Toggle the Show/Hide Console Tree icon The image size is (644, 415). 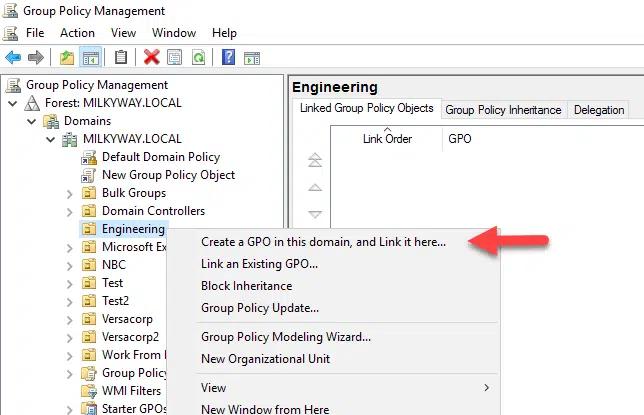[x=90, y=58]
